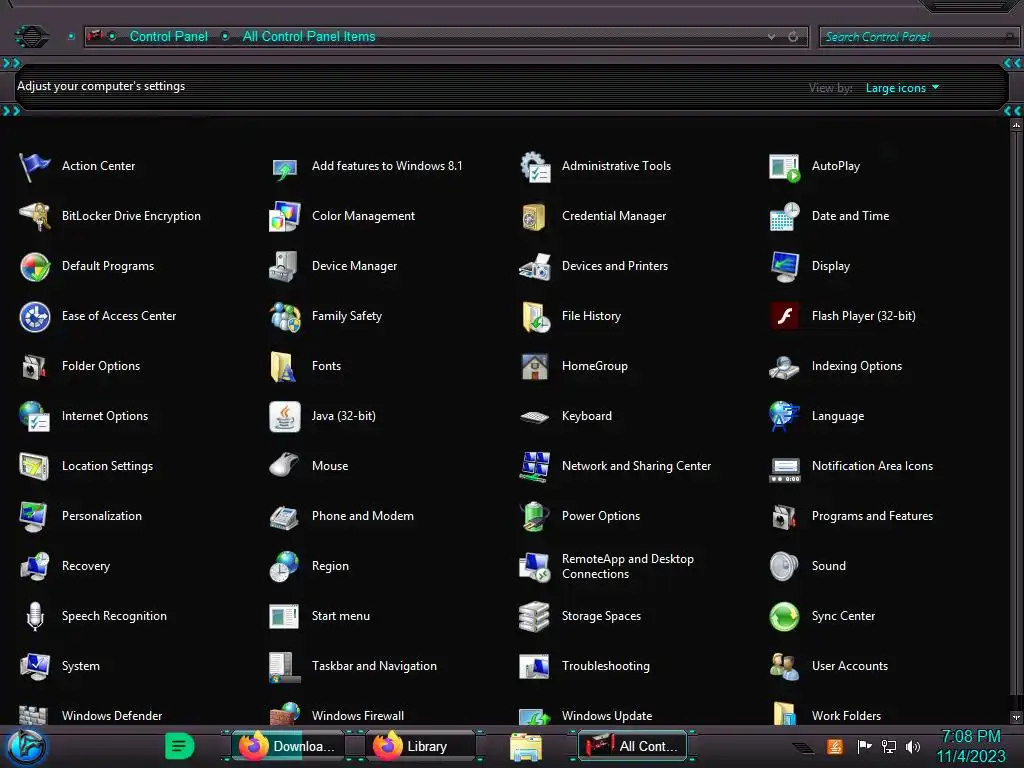This screenshot has height=768, width=1024.
Task: Click the scrollbar up arrow
Action: pyautogui.click(x=1016, y=125)
